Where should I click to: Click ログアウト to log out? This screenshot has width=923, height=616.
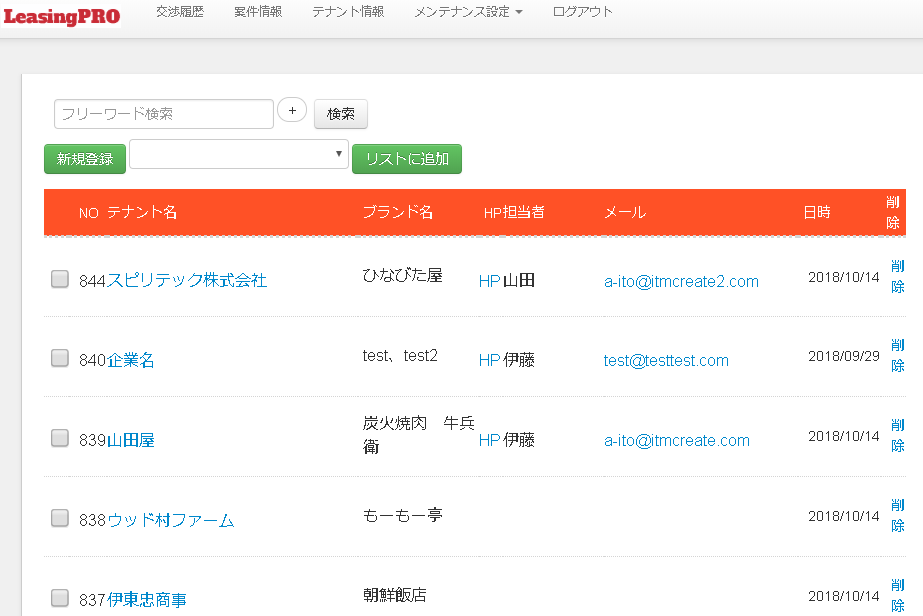[x=582, y=12]
